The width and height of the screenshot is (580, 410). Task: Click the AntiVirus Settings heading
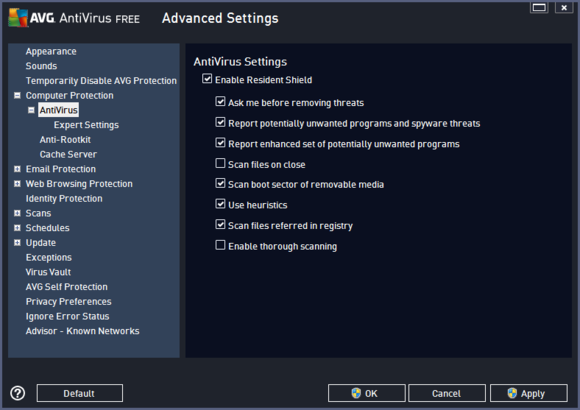click(240, 61)
